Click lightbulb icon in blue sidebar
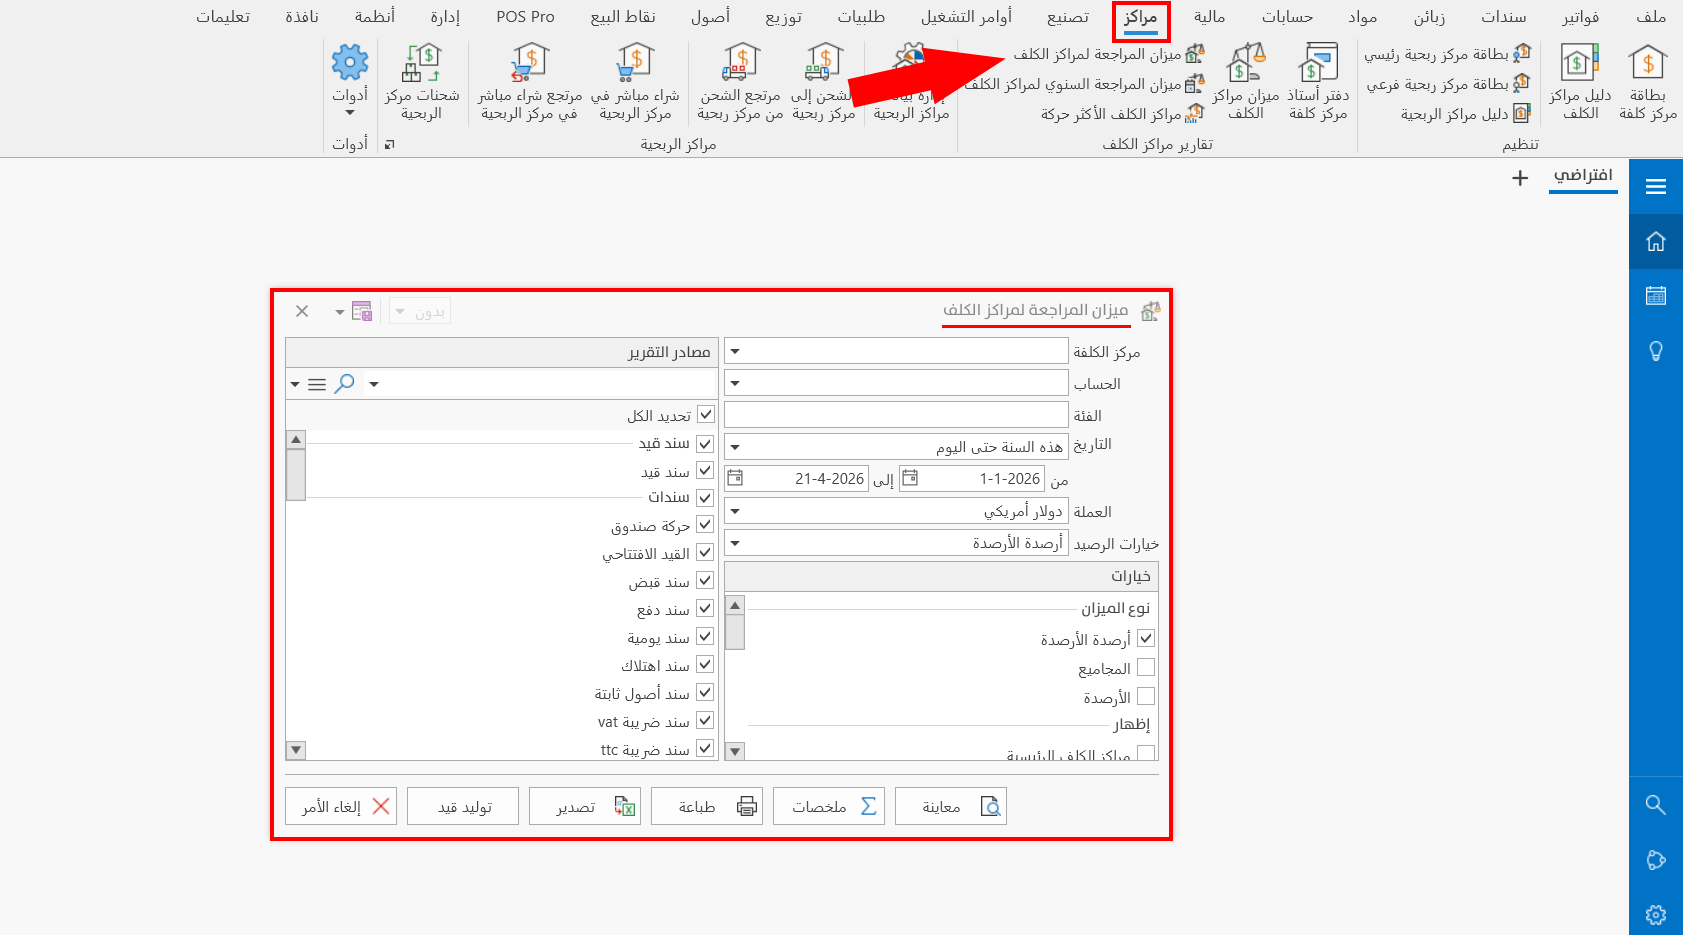The height and width of the screenshot is (935, 1683). coord(1656,351)
